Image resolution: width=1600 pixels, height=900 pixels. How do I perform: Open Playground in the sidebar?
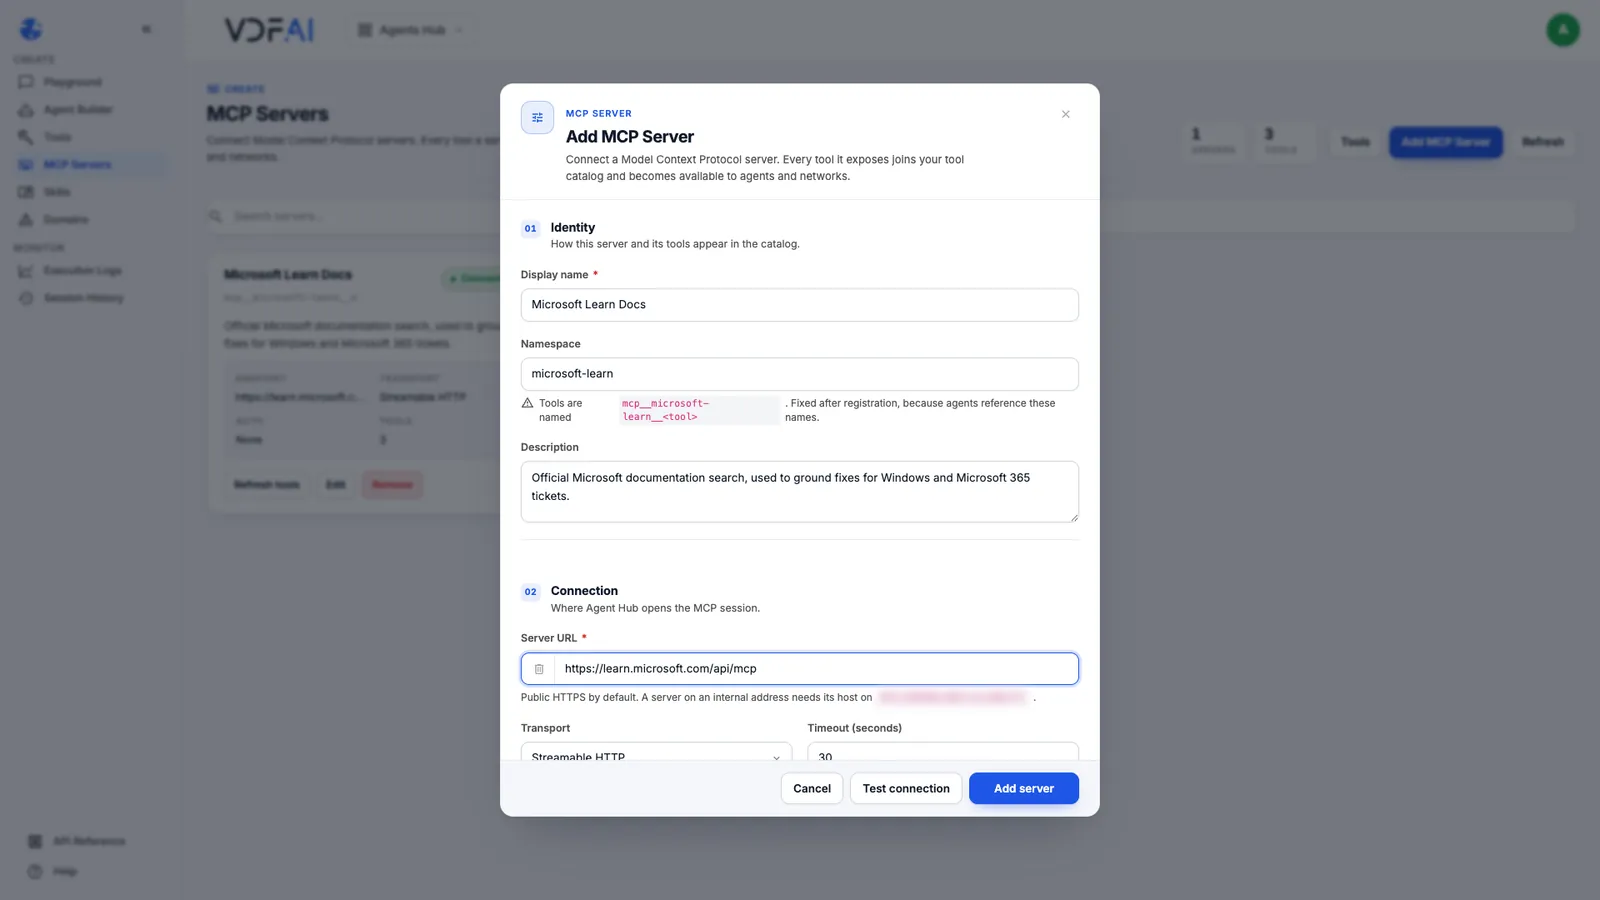[x=73, y=82]
